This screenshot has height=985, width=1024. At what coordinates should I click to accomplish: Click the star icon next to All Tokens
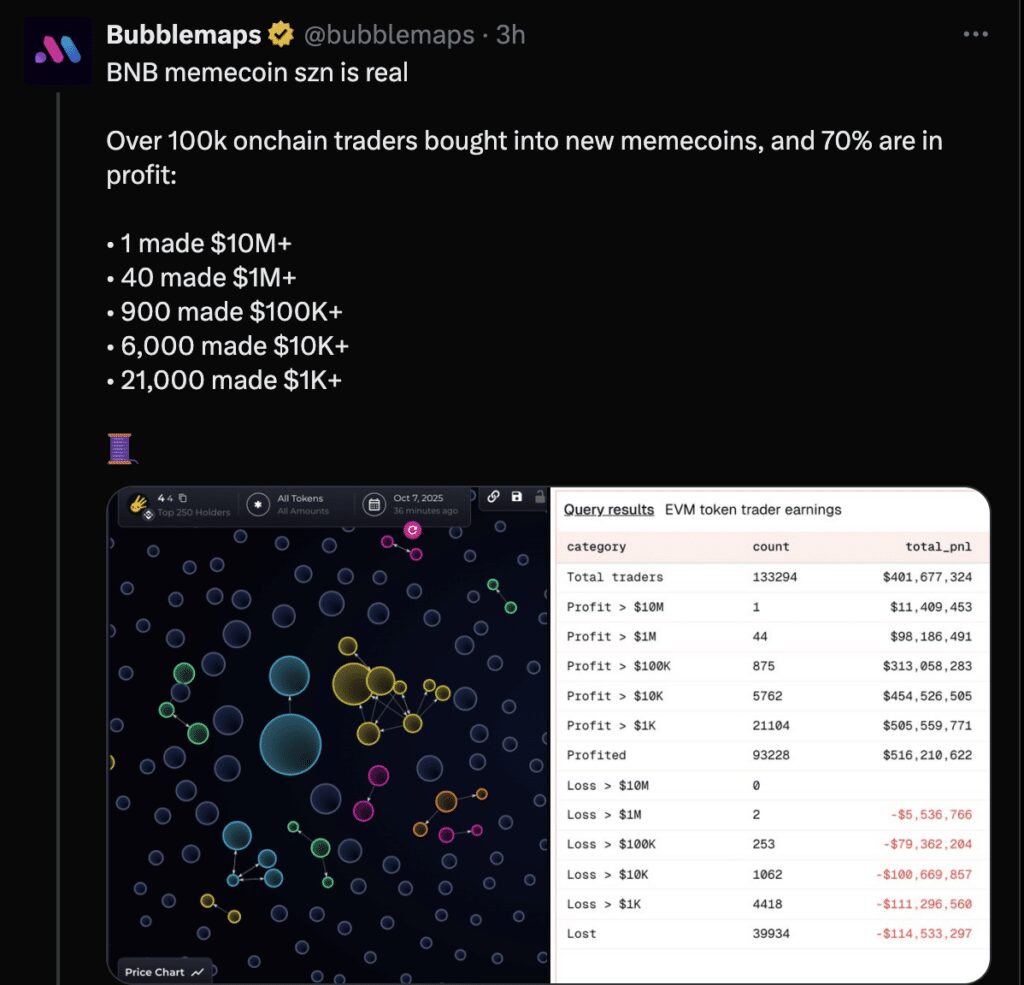tap(257, 503)
